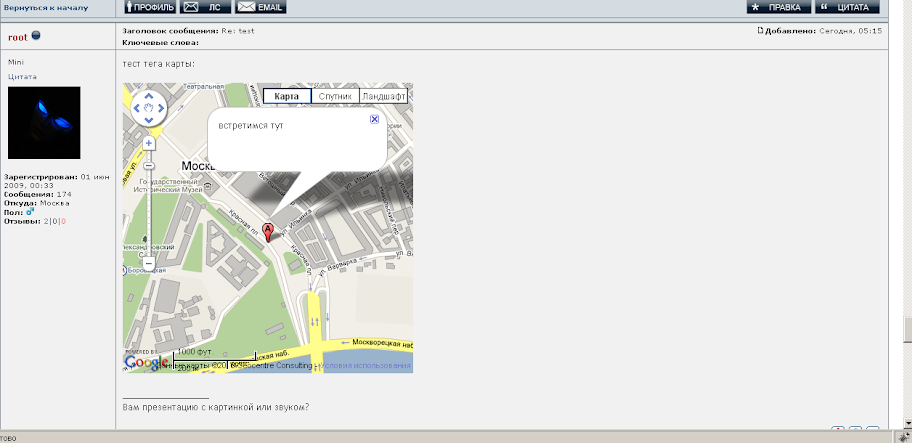Quote post with ЦИТАТА button

[847, 7]
